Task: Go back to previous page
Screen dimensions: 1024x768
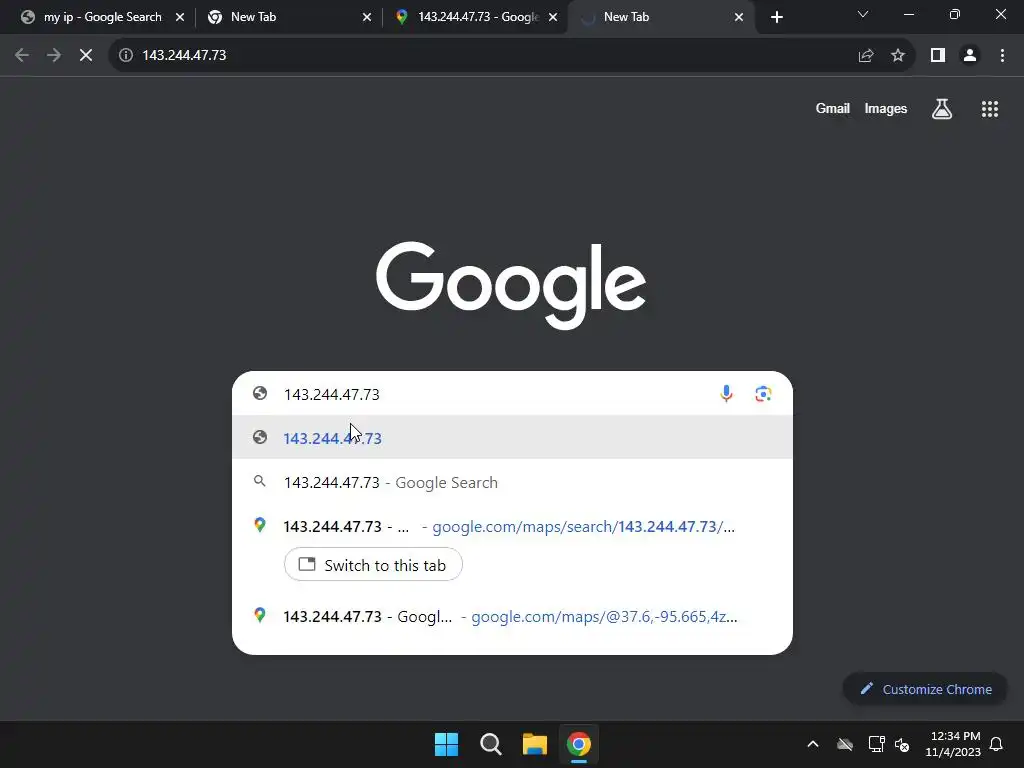Action: pos(22,56)
